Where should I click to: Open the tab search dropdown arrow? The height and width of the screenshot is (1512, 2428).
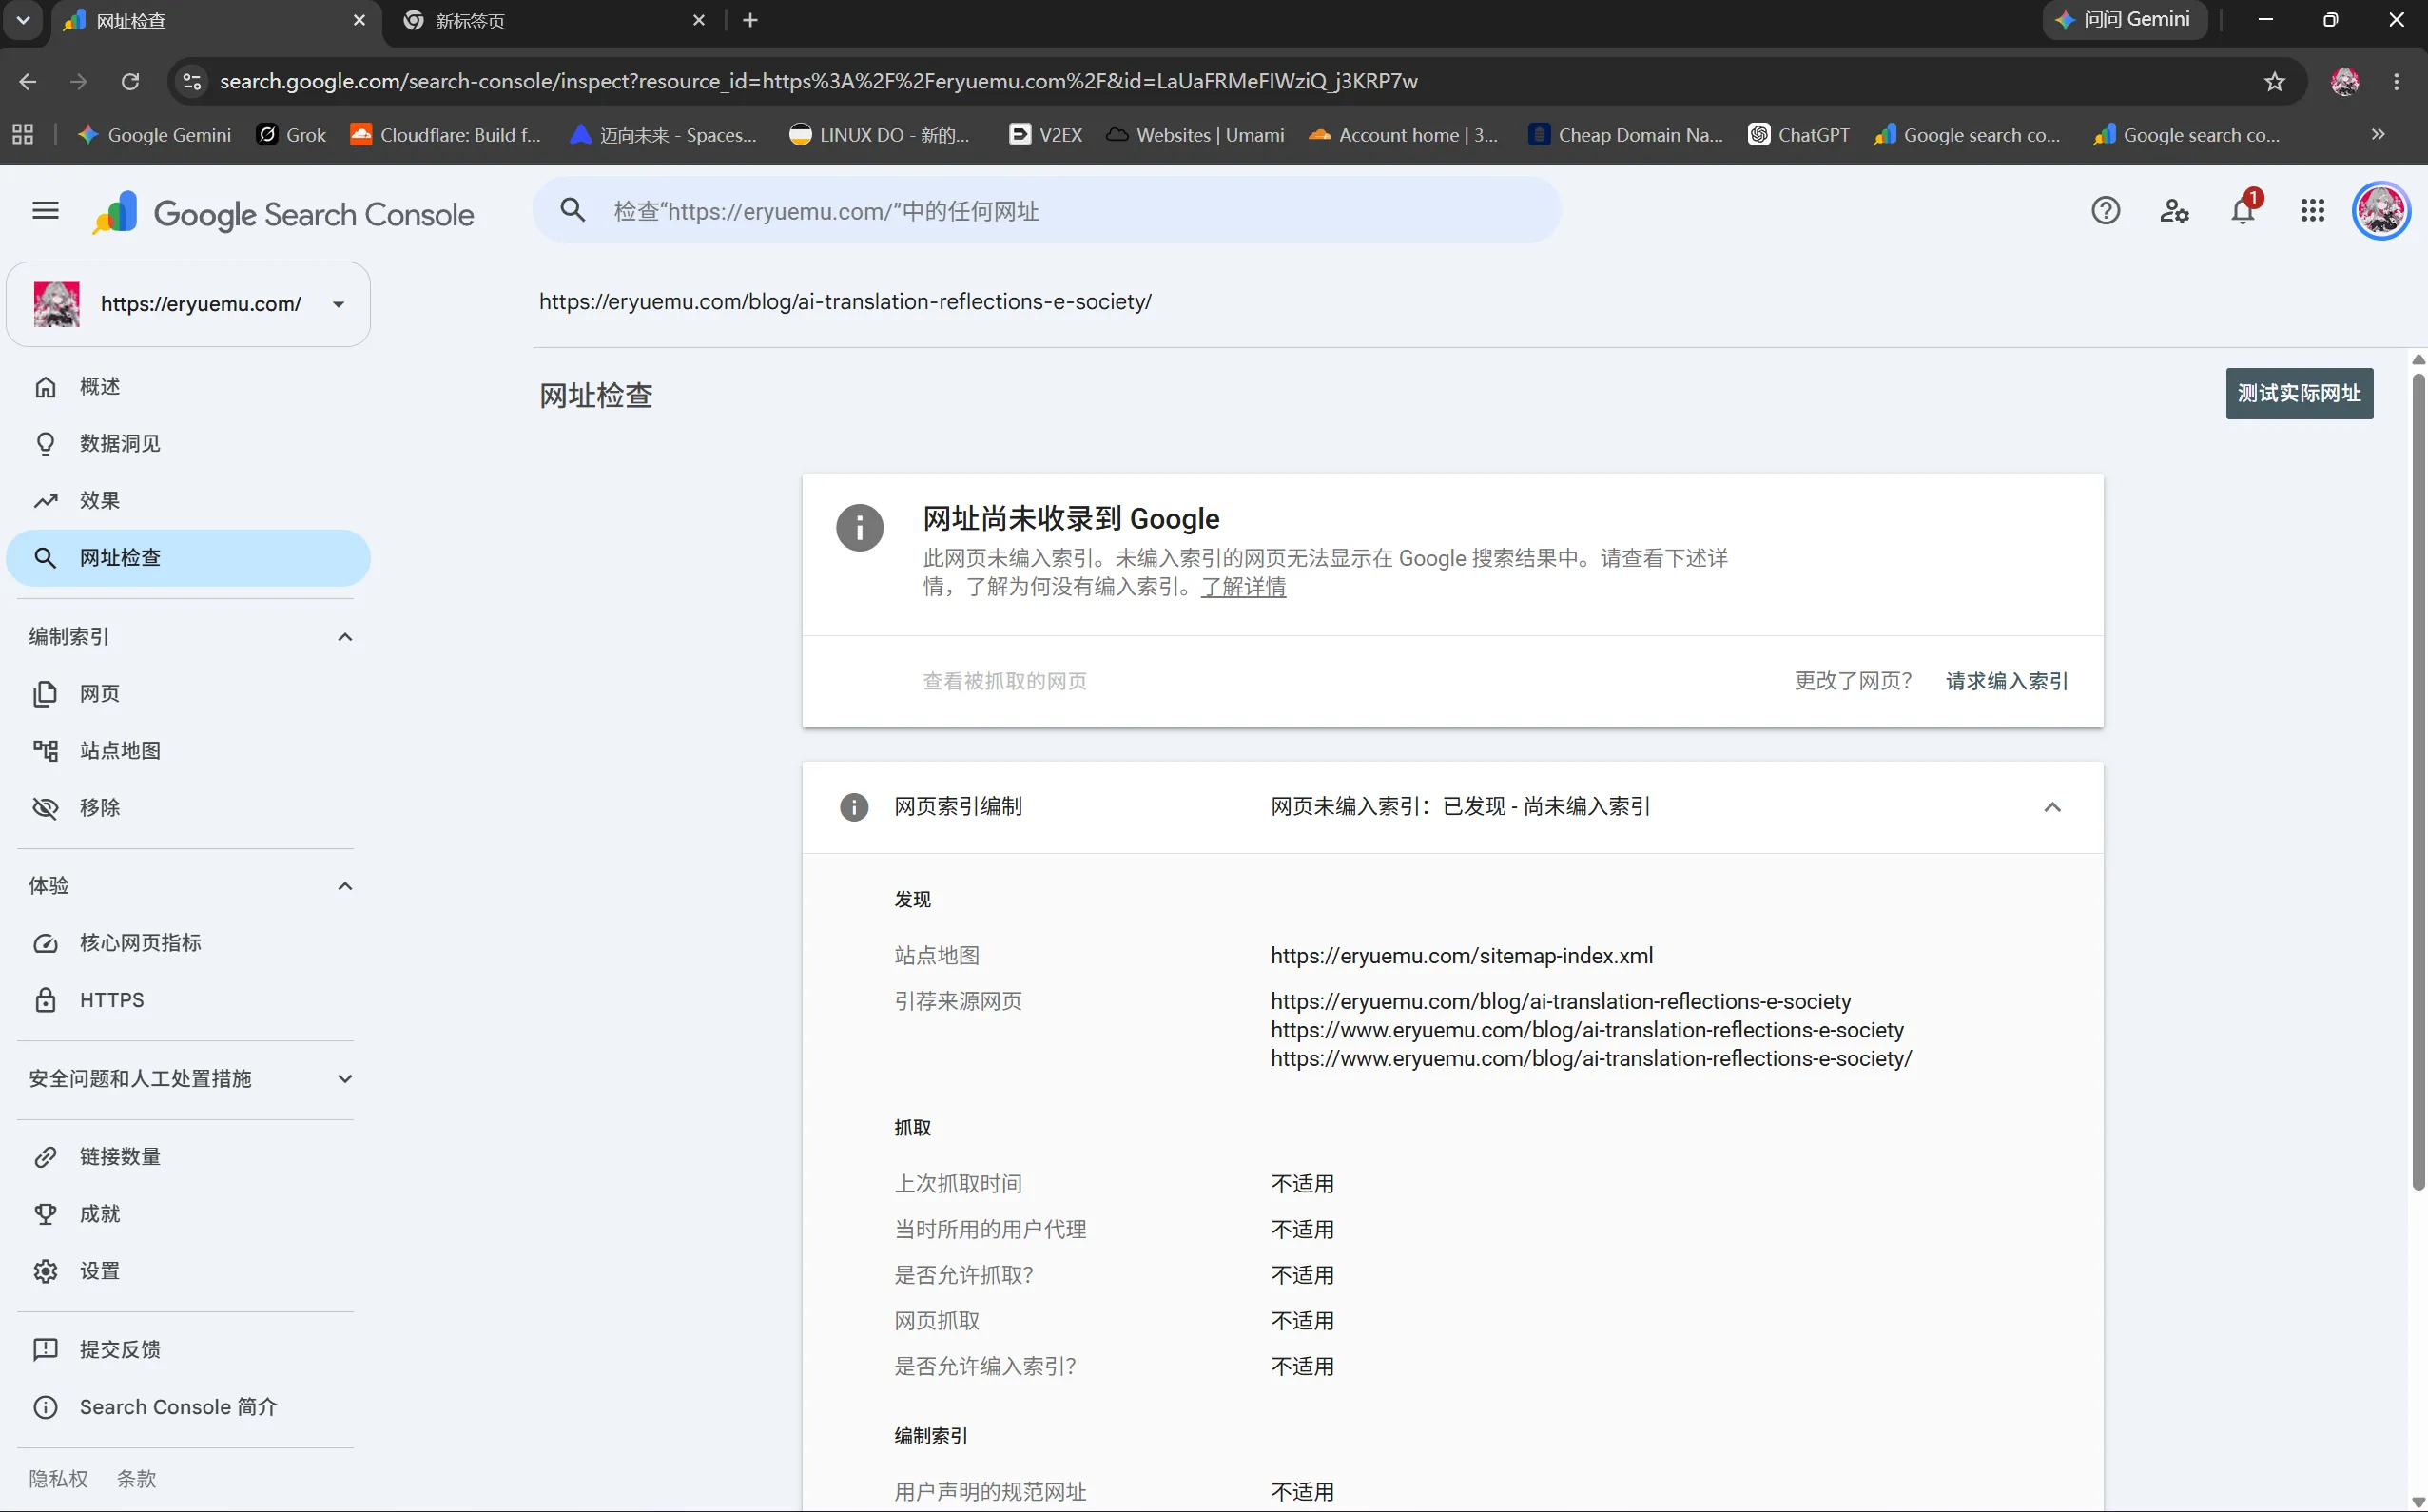23,20
